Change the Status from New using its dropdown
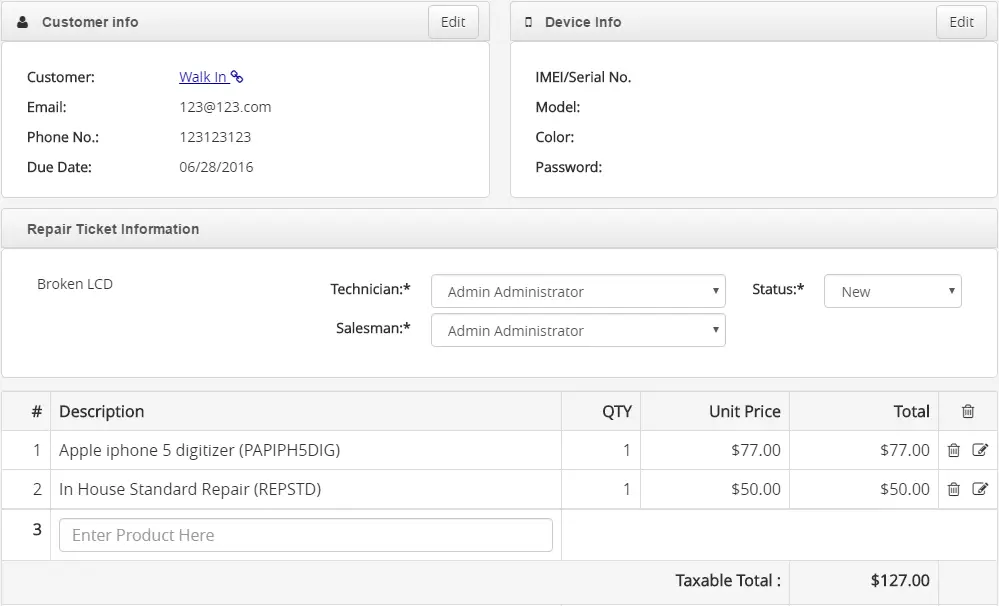The height and width of the screenshot is (606, 999). tap(891, 291)
